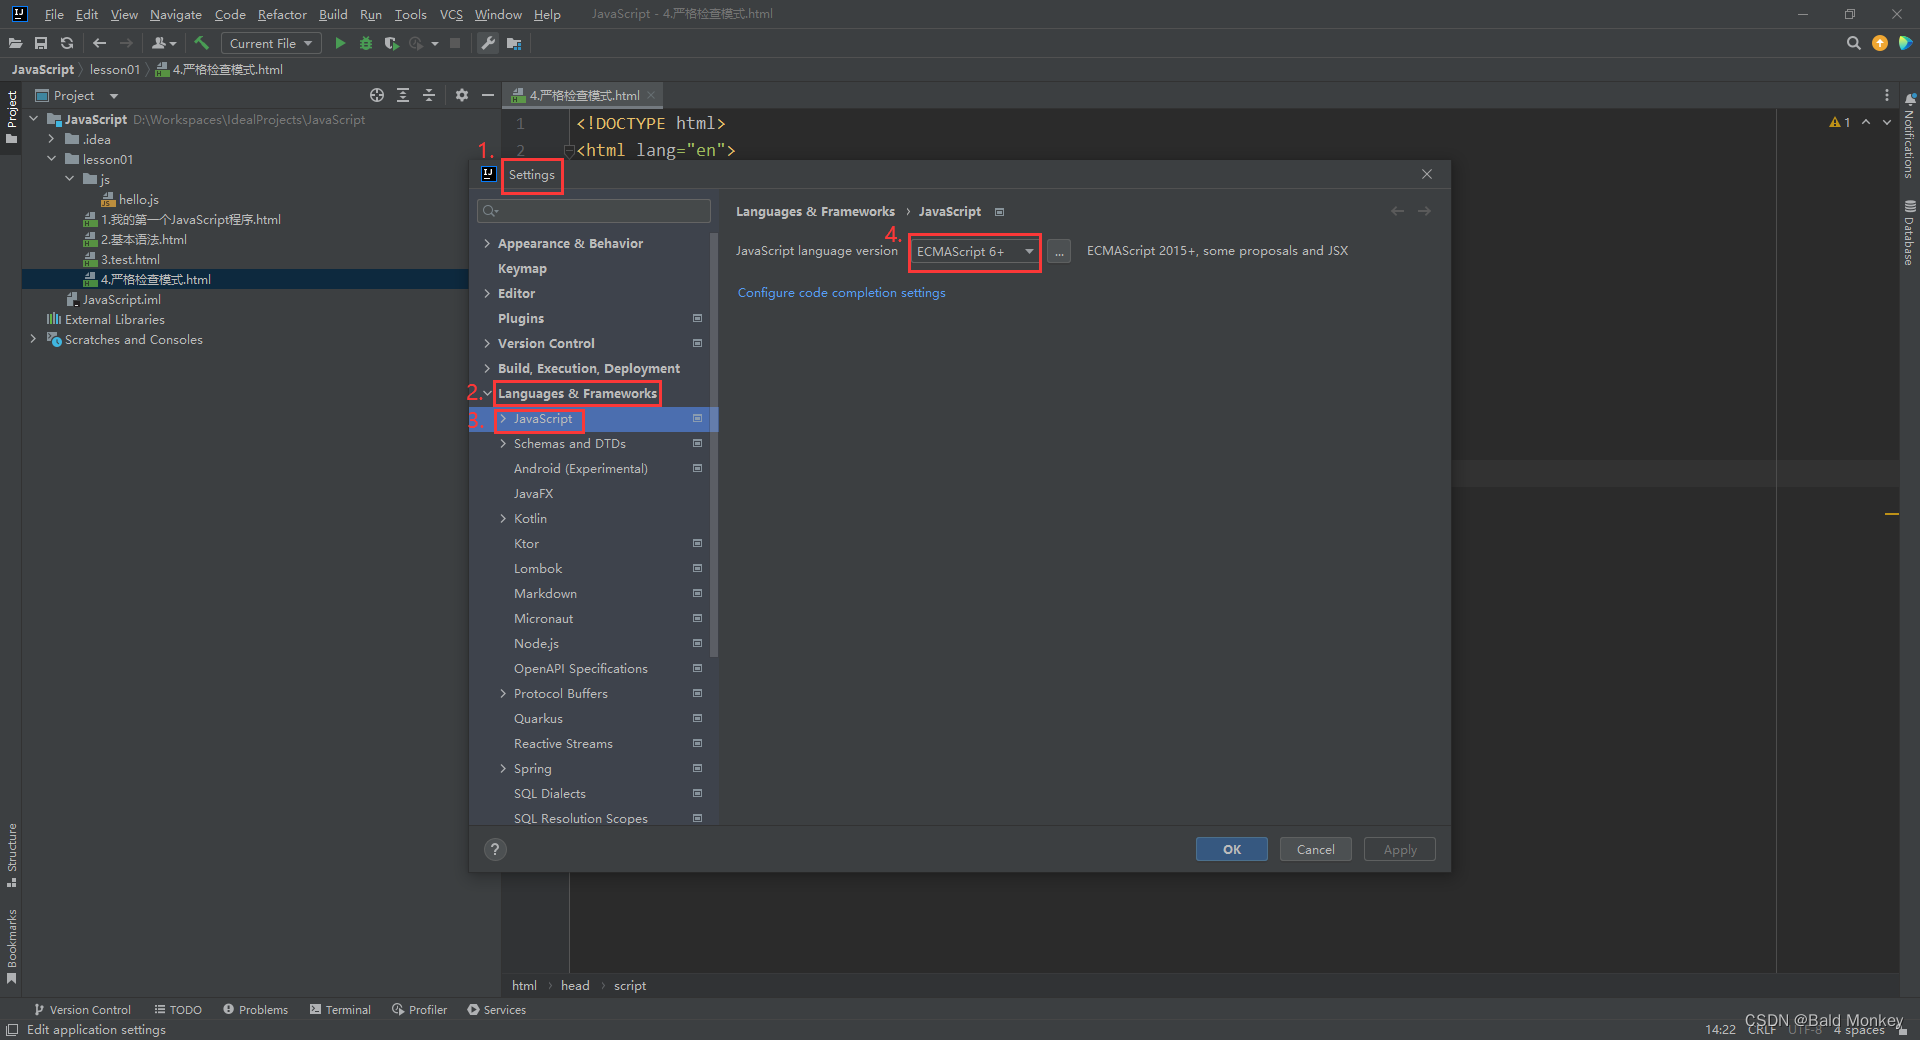Expand the Spring settings node

[503, 769]
